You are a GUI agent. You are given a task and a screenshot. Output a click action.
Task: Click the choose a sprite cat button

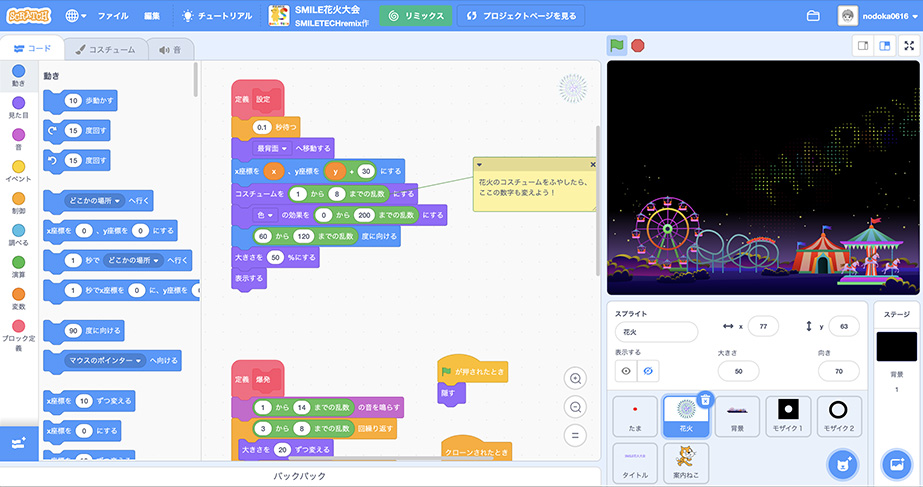coord(842,465)
